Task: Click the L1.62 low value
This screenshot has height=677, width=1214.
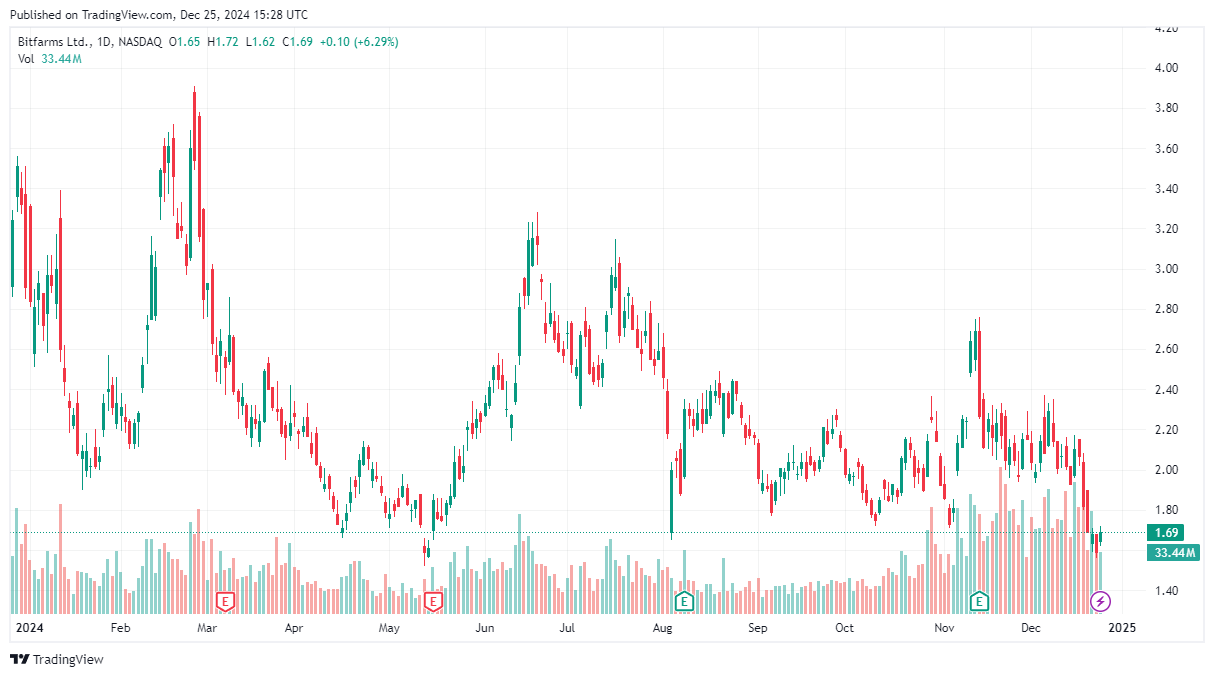Action: click(x=260, y=42)
